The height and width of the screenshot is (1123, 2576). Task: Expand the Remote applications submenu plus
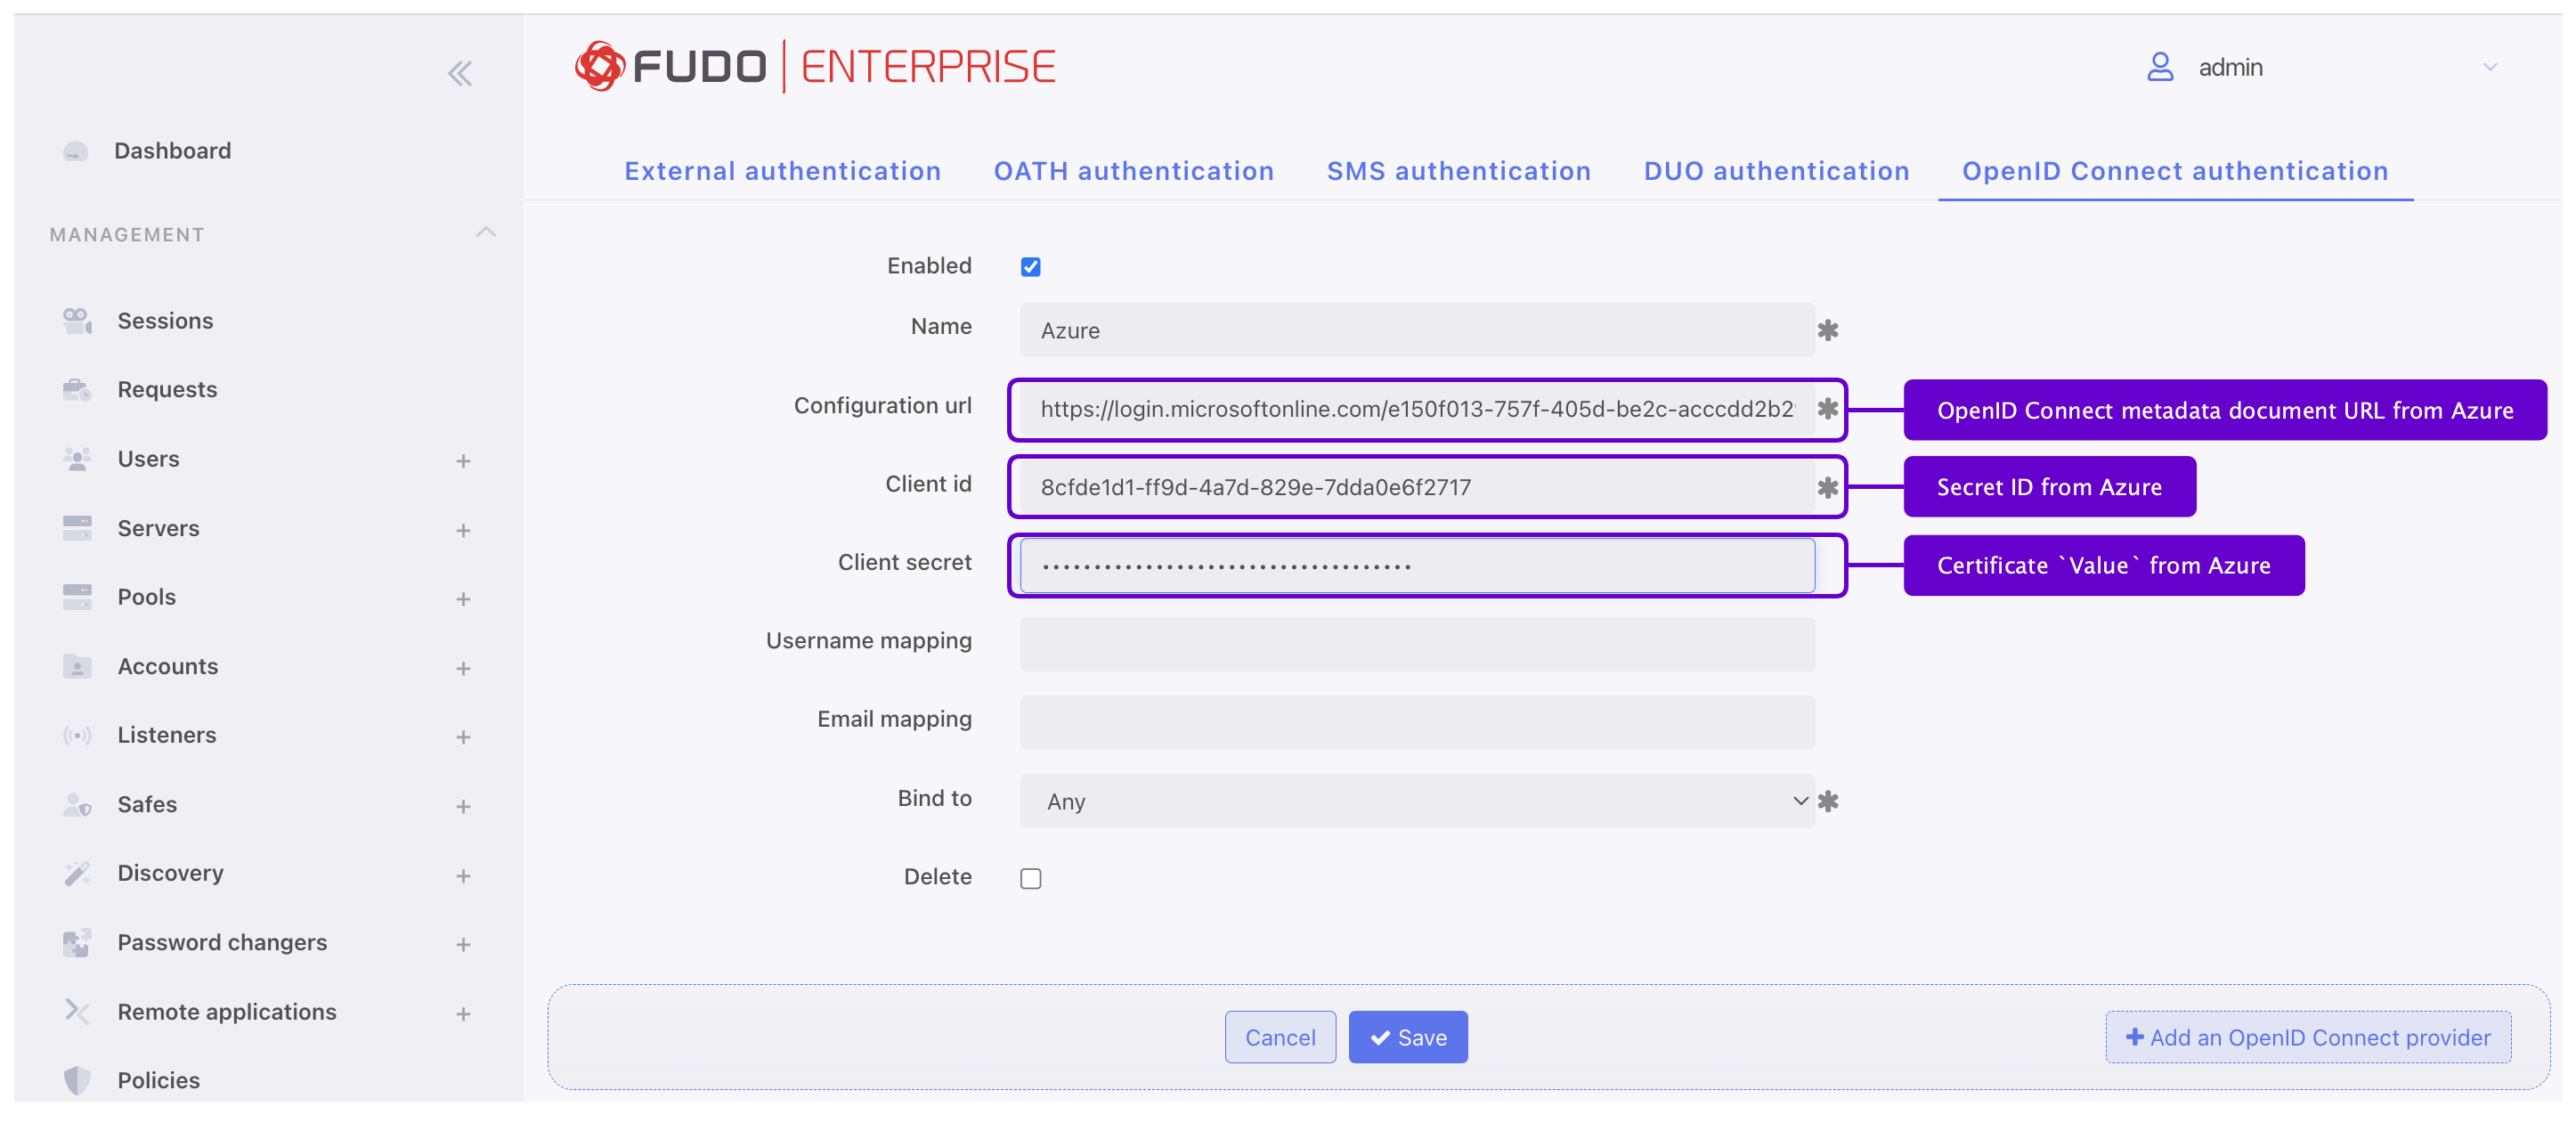point(463,1014)
